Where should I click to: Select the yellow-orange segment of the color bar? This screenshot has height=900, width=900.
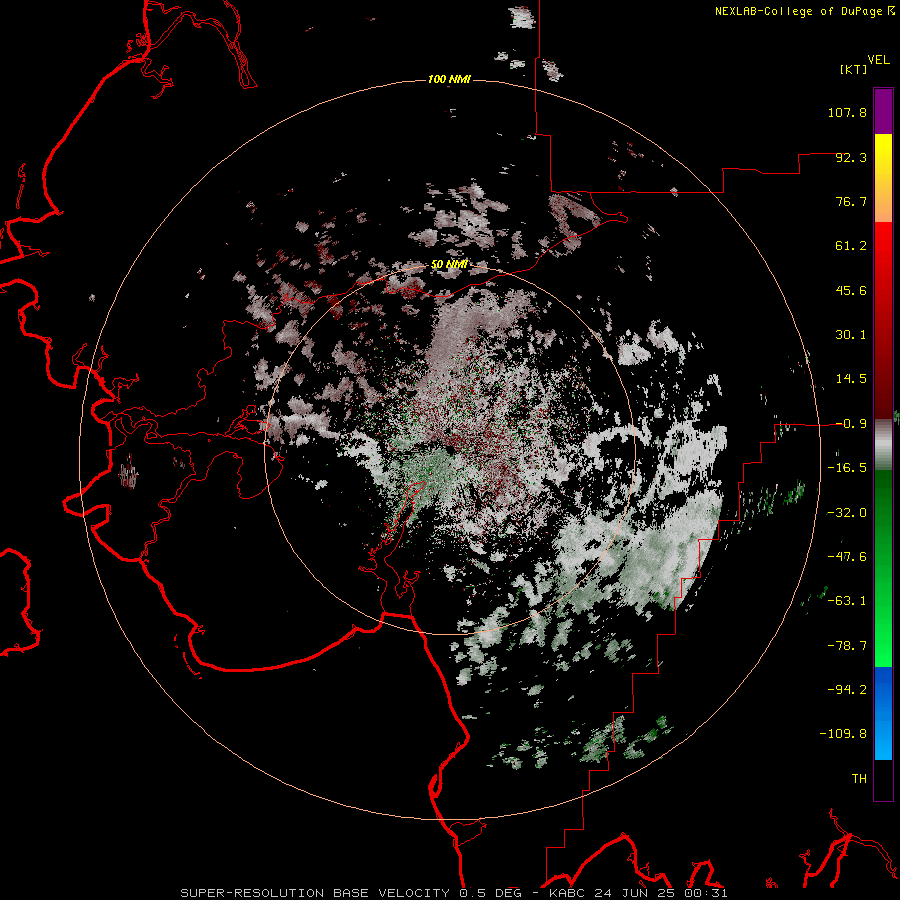tap(883, 178)
